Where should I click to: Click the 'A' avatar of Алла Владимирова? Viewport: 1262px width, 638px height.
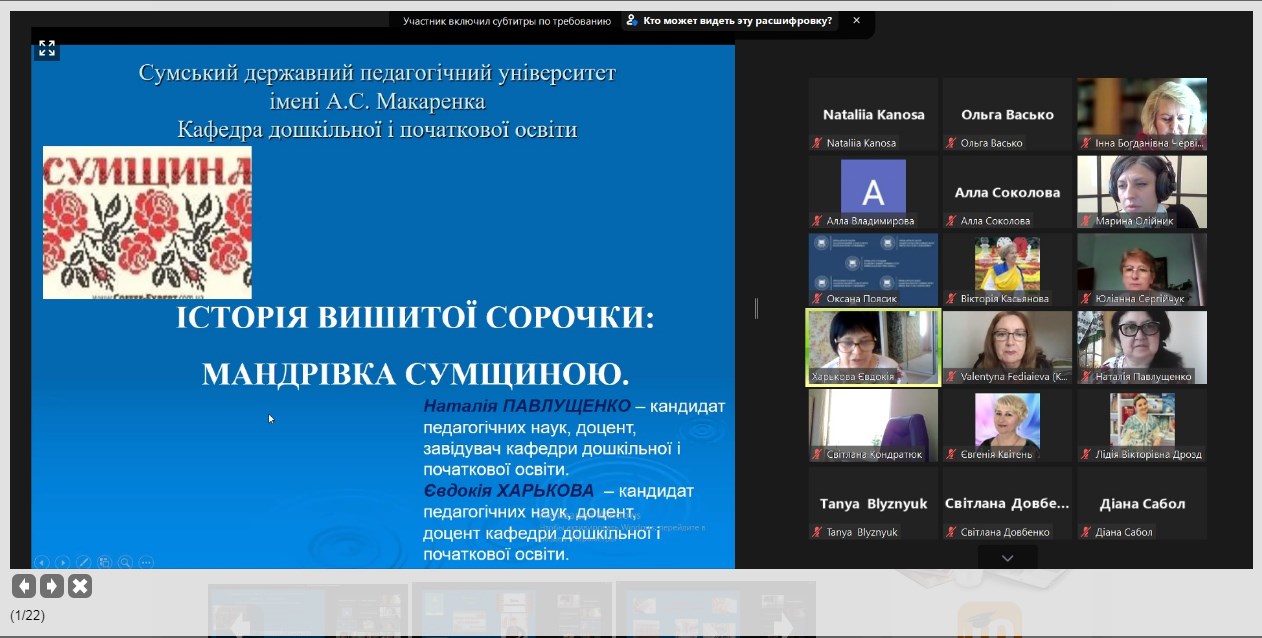pos(873,186)
